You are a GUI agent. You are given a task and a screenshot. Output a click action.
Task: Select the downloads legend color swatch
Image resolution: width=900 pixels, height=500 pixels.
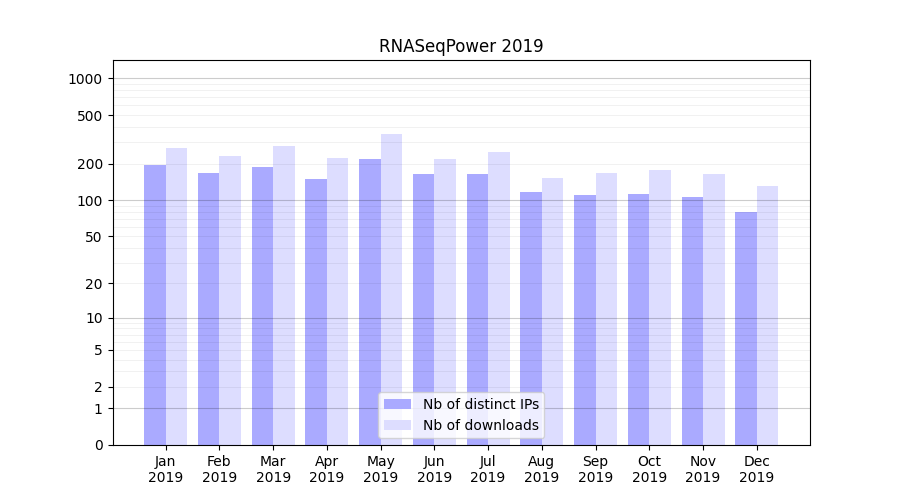point(397,425)
